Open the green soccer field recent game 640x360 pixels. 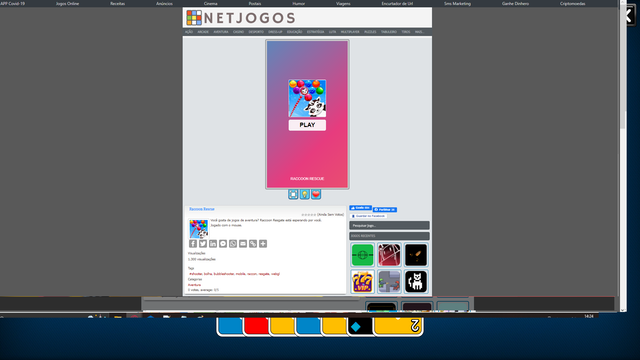(362, 255)
